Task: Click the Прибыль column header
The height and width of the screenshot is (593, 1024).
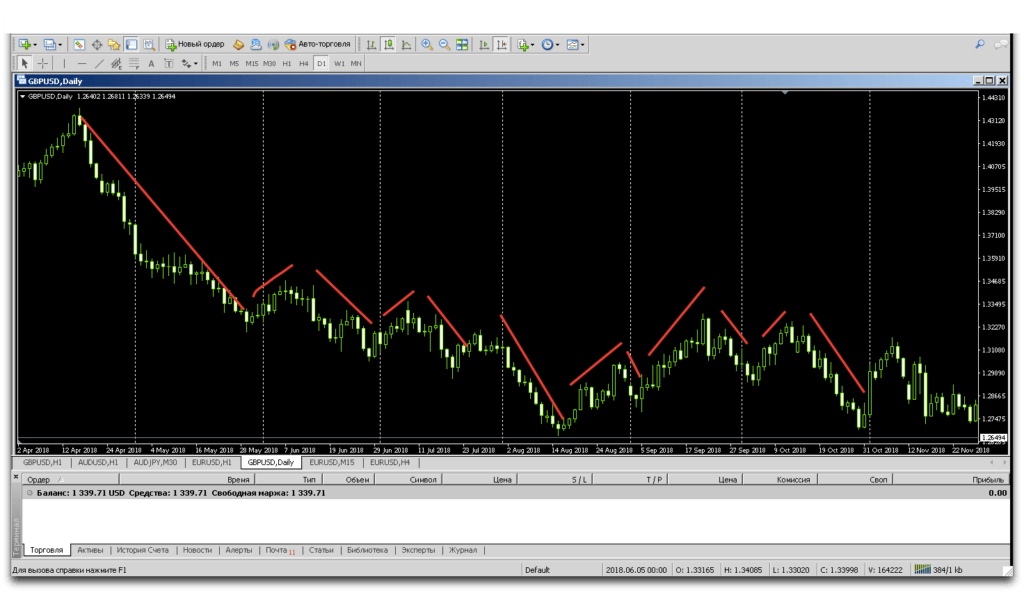Action: (x=988, y=480)
